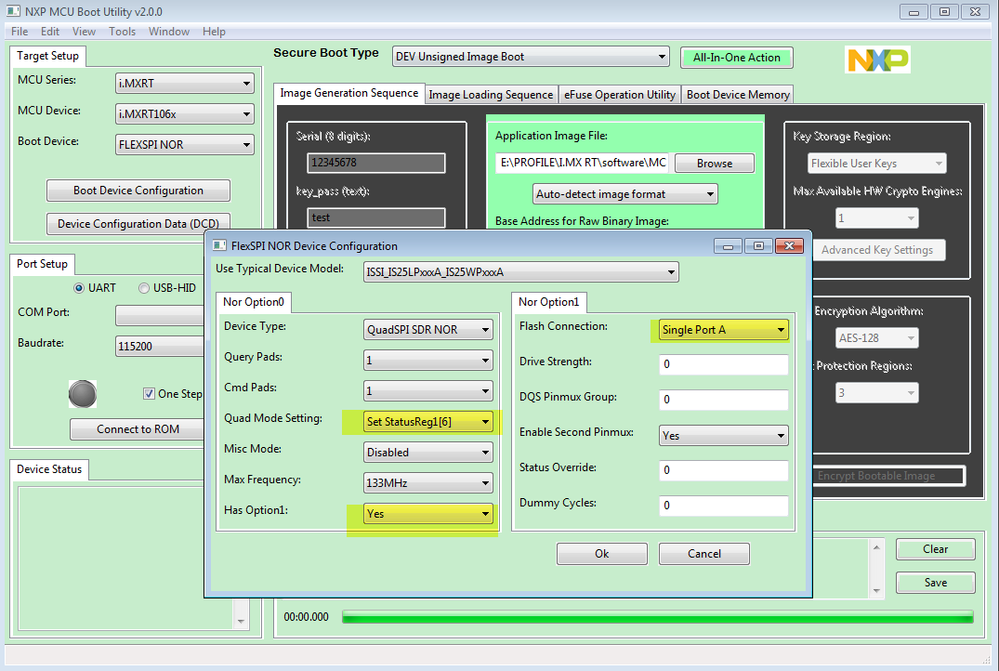This screenshot has width=999, height=671.
Task: Open the Boot Device dropdown
Action: [x=184, y=145]
